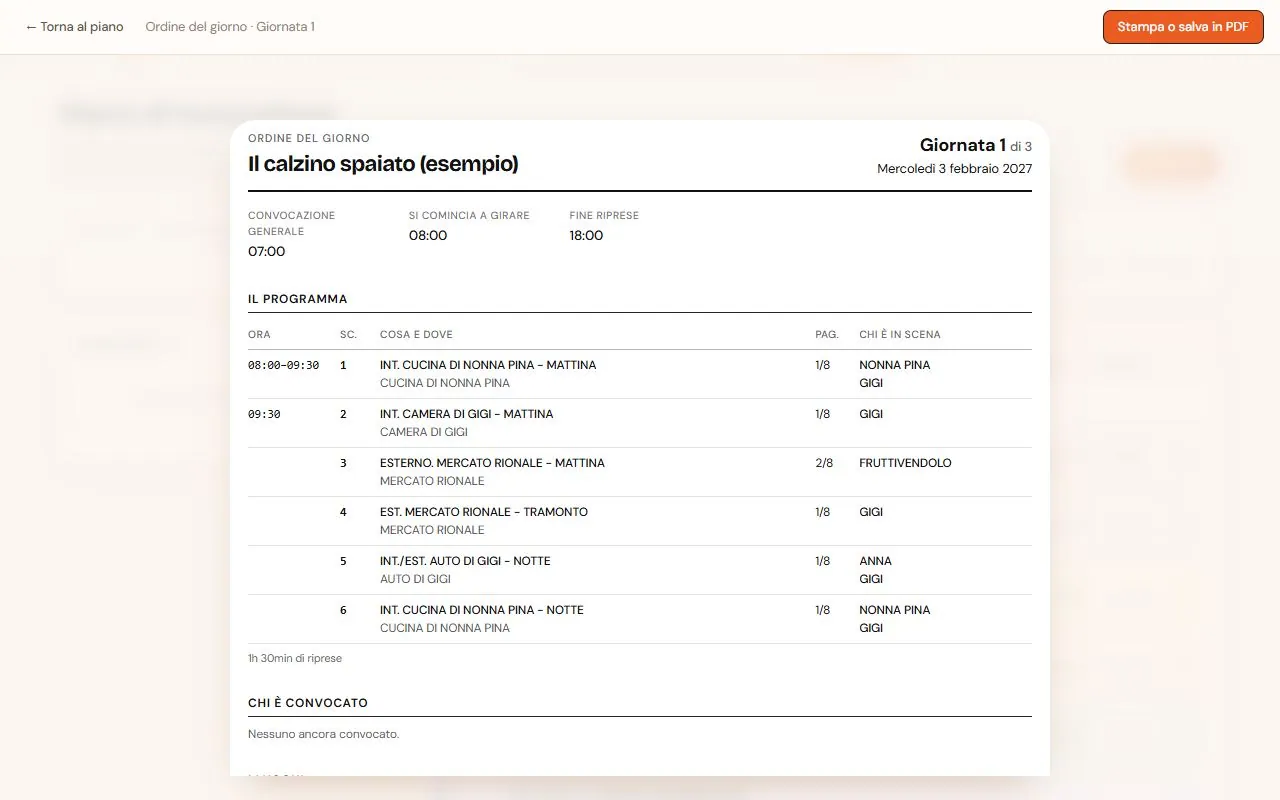Select the title 'Il calzino spaiato (esempio)'
This screenshot has width=1280, height=800.
coord(383,163)
